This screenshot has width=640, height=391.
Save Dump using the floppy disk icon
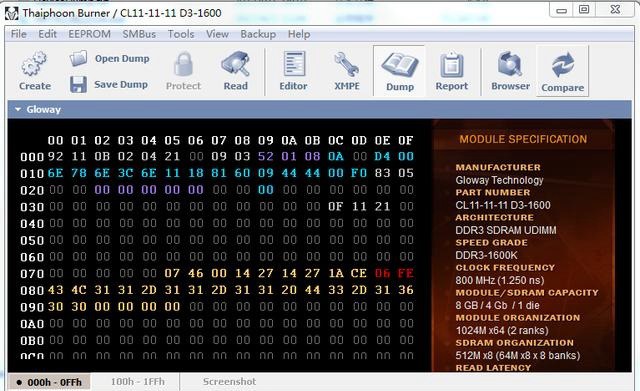point(78,84)
